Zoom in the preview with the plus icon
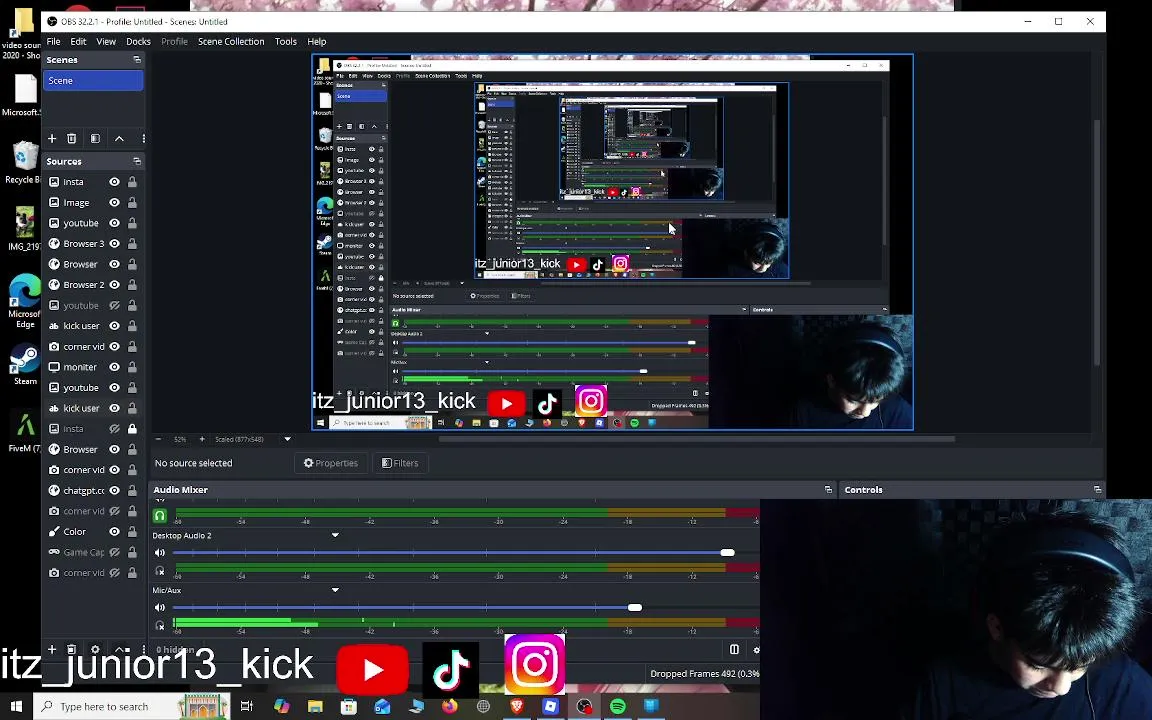The height and width of the screenshot is (720, 1152). click(202, 439)
